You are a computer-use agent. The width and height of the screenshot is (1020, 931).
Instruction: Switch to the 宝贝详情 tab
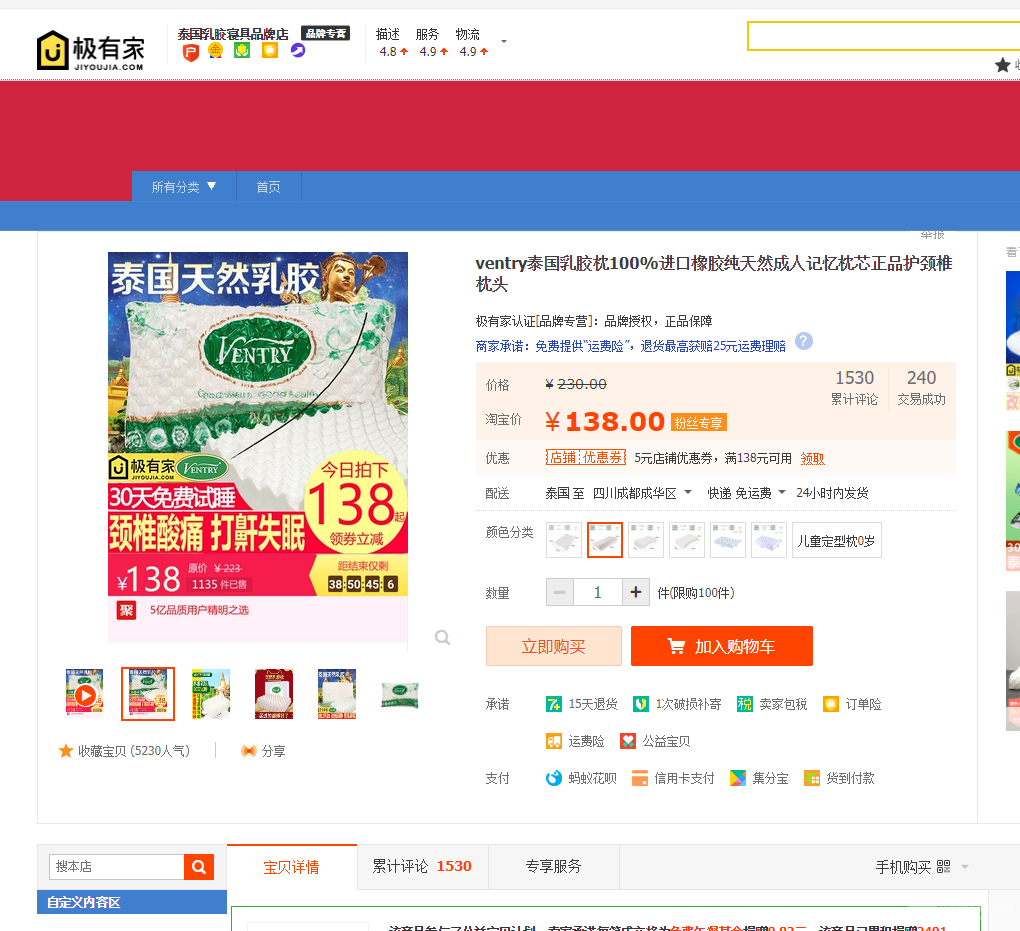coord(291,867)
